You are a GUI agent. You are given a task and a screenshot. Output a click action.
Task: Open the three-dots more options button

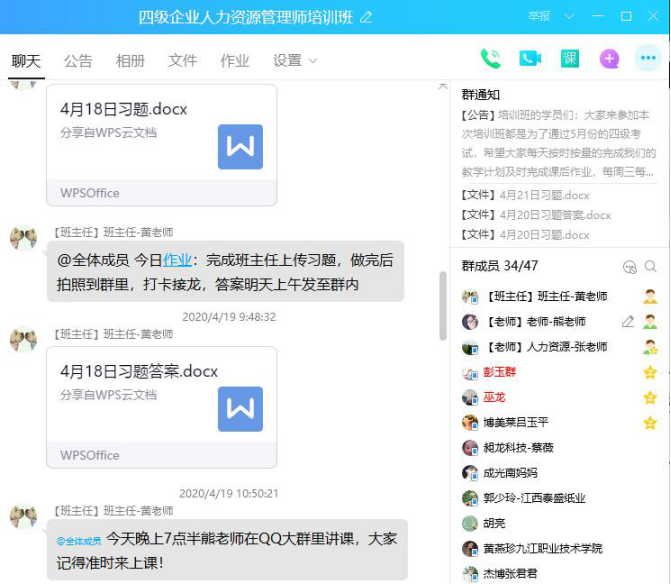click(x=648, y=58)
